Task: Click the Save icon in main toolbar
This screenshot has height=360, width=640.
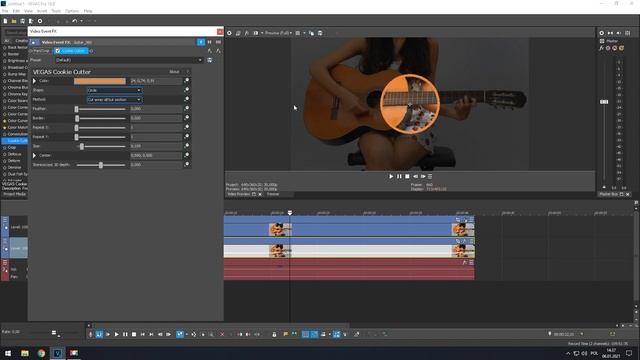Action: pos(22,21)
